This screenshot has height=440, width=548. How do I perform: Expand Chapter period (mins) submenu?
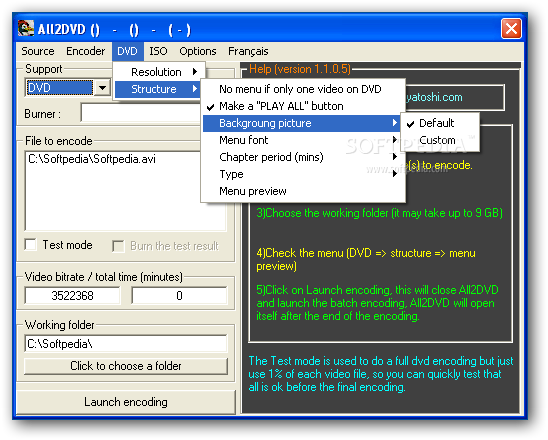tap(303, 157)
